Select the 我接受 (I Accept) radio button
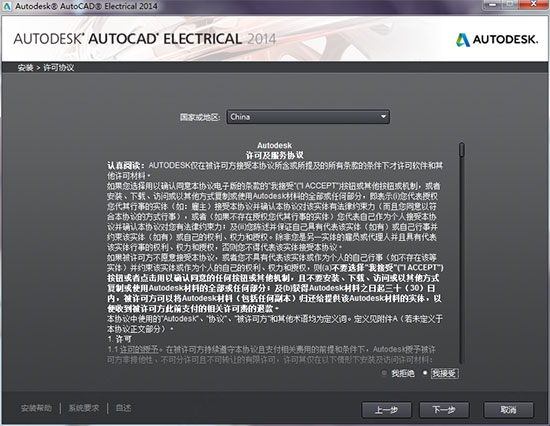The width and height of the screenshot is (550, 426). click(x=425, y=373)
